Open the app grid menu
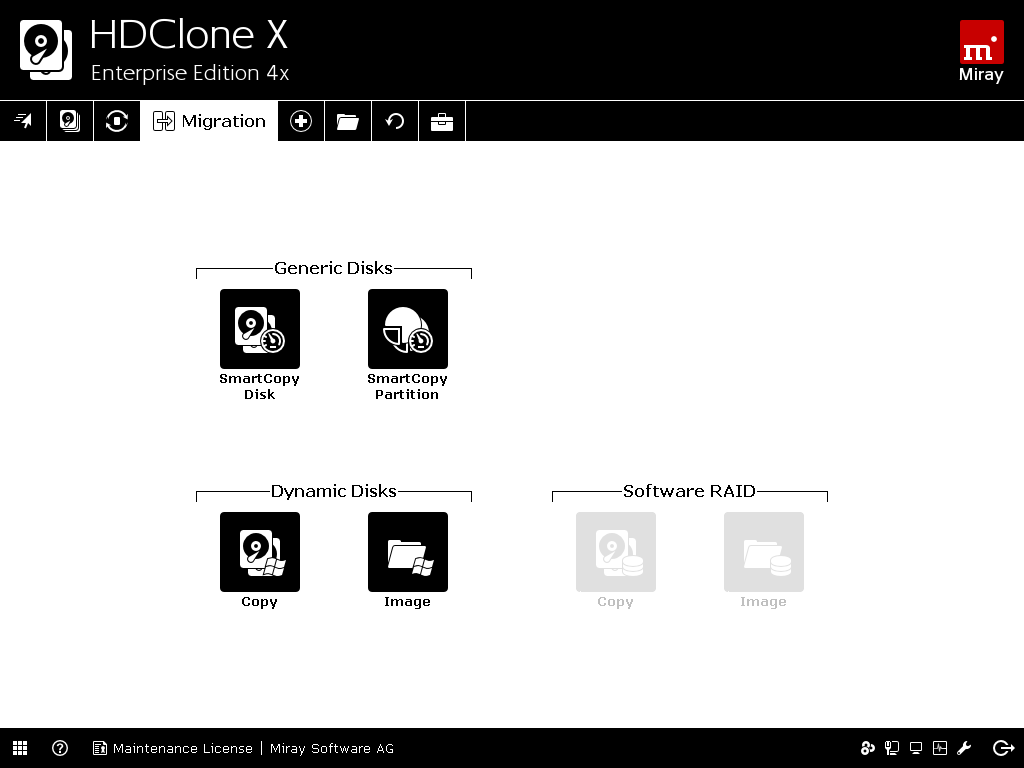 pyautogui.click(x=20, y=748)
